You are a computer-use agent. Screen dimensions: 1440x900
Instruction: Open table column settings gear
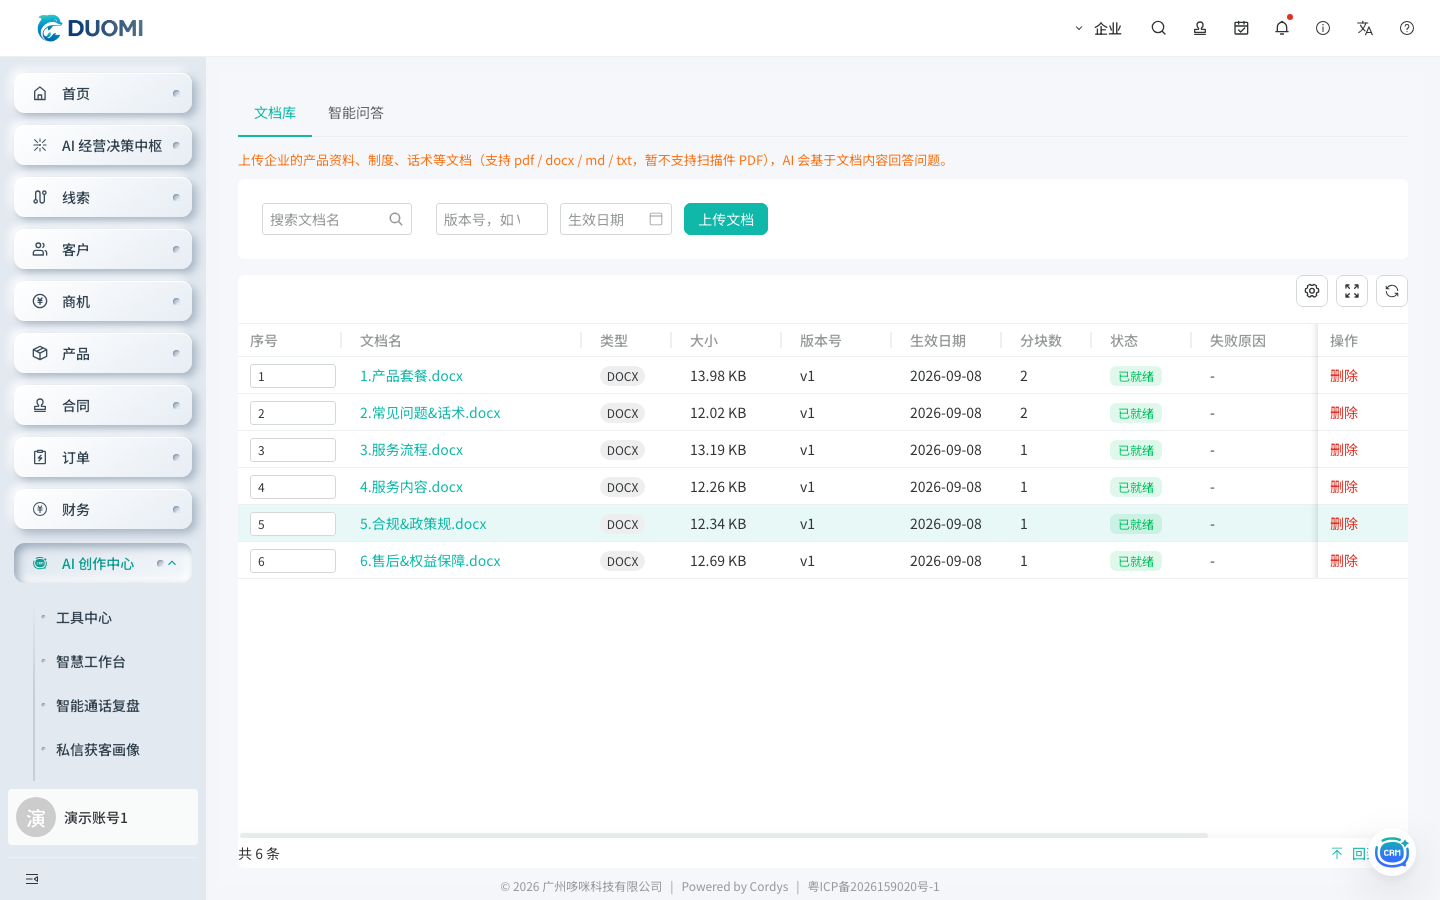tap(1312, 291)
